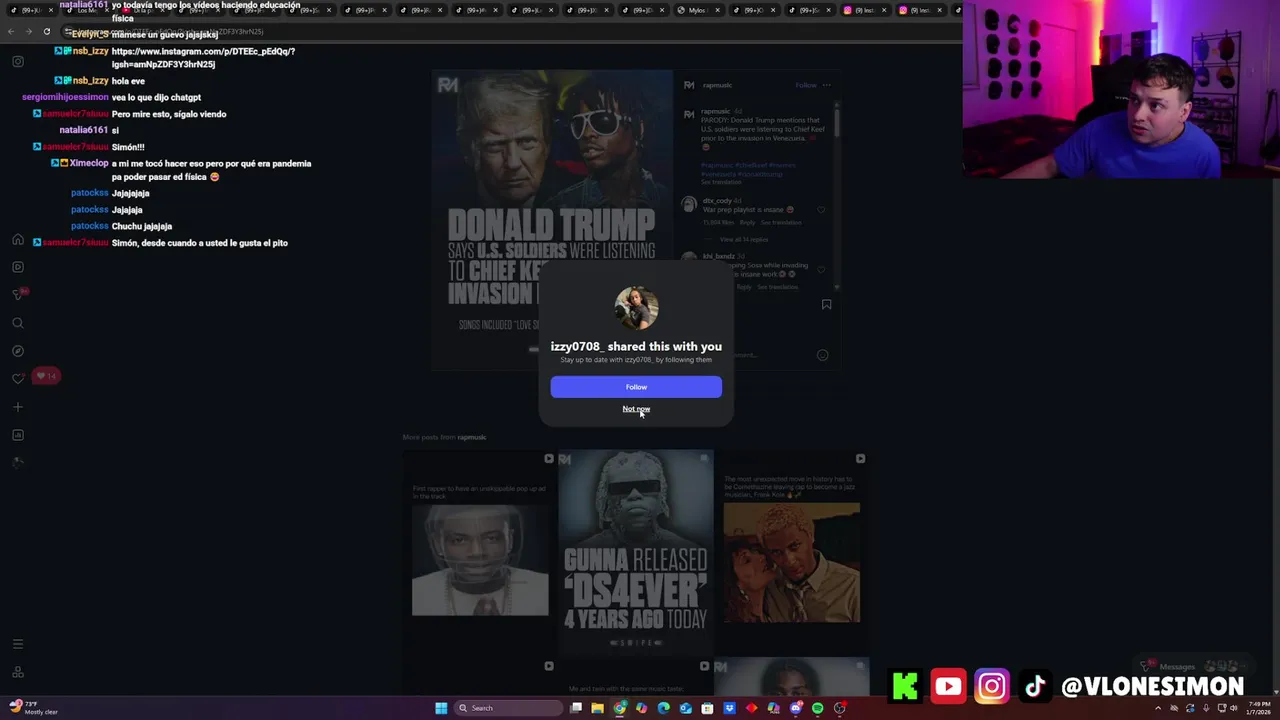Viewport: 1280px width, 720px height.
Task: Expand View all 14 replies
Action: 744,240
